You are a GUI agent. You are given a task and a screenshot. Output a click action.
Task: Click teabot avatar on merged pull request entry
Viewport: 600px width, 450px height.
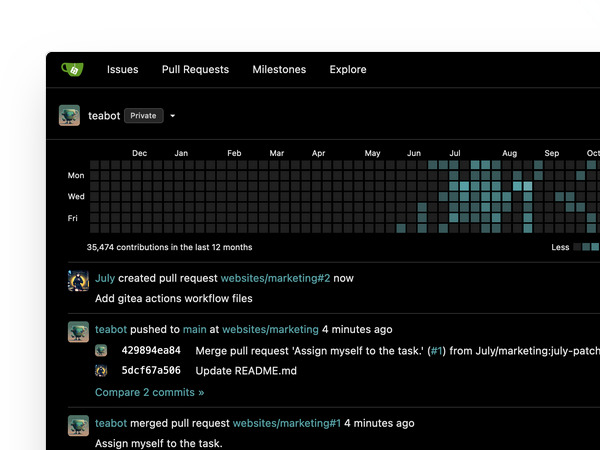click(78, 426)
